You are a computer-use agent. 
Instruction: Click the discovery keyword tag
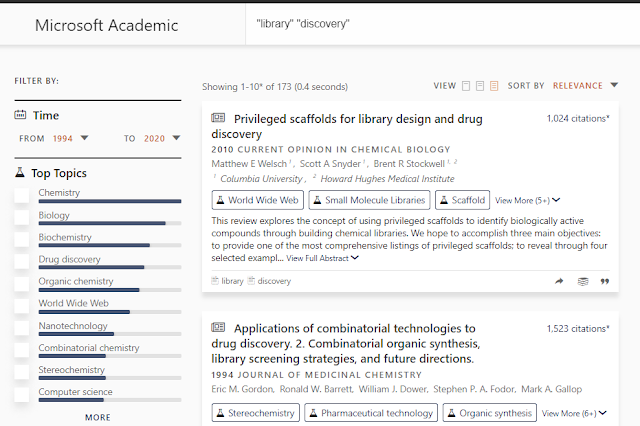click(269, 281)
